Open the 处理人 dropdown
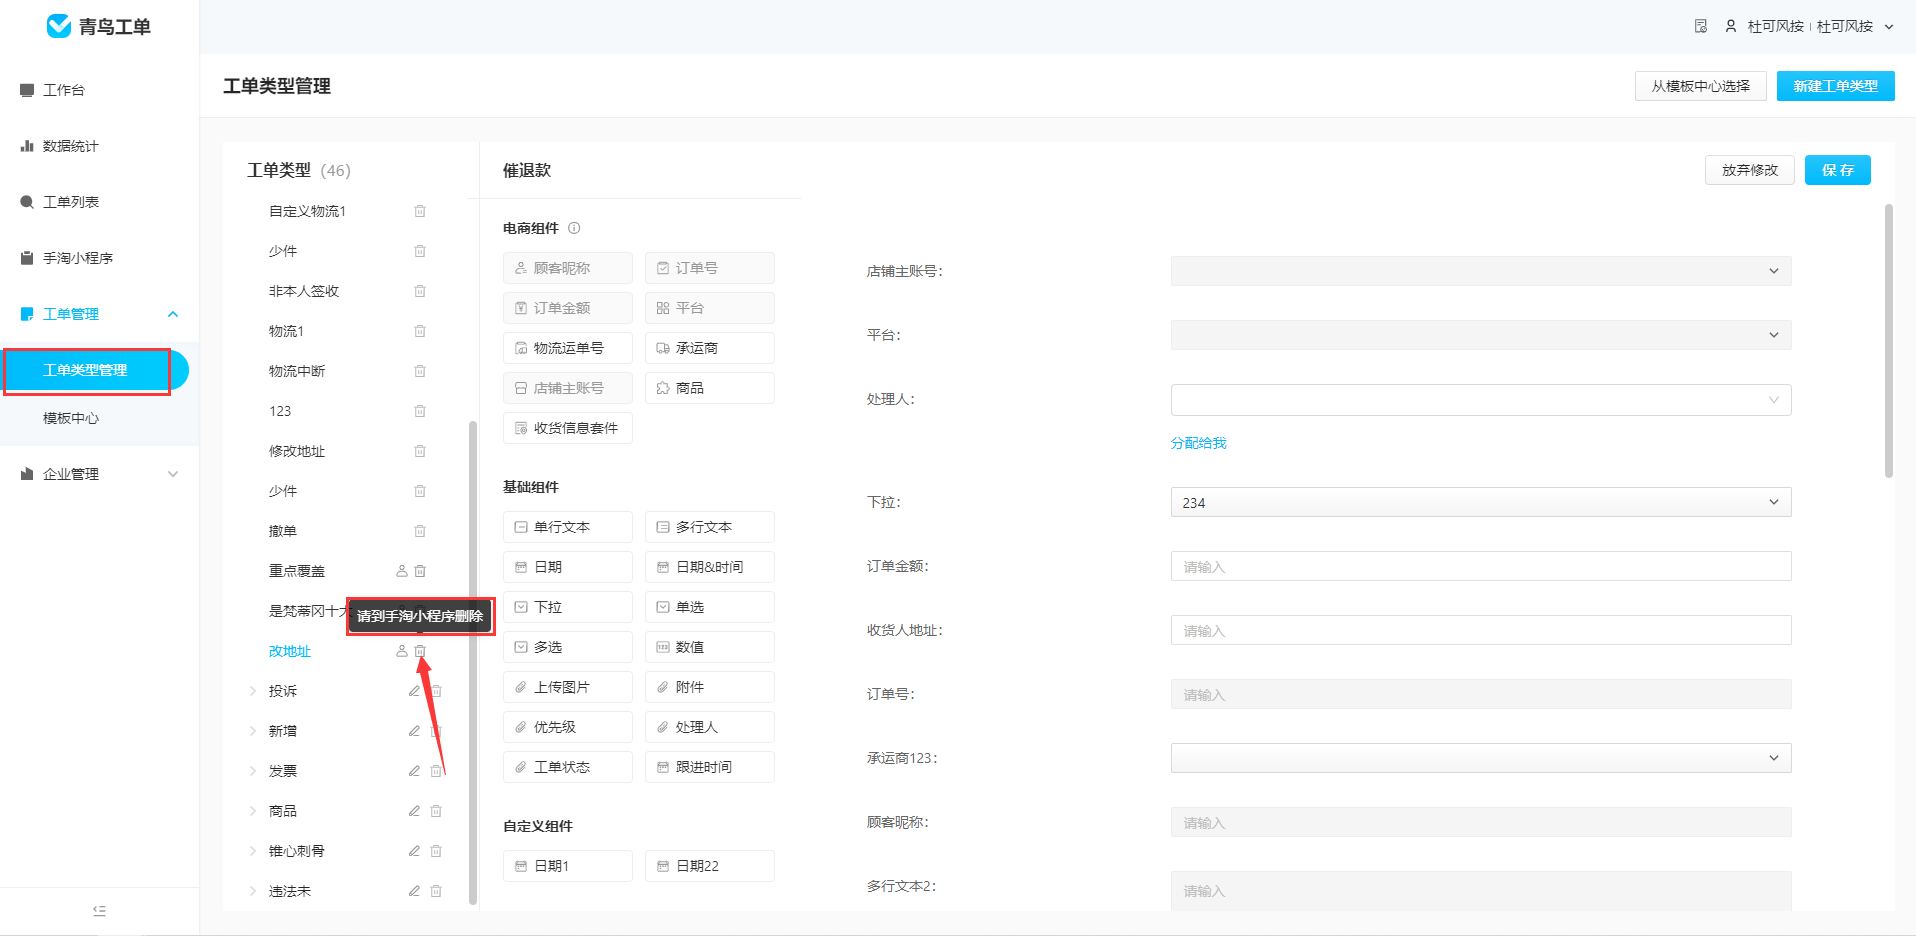This screenshot has width=1916, height=936. [x=1481, y=400]
